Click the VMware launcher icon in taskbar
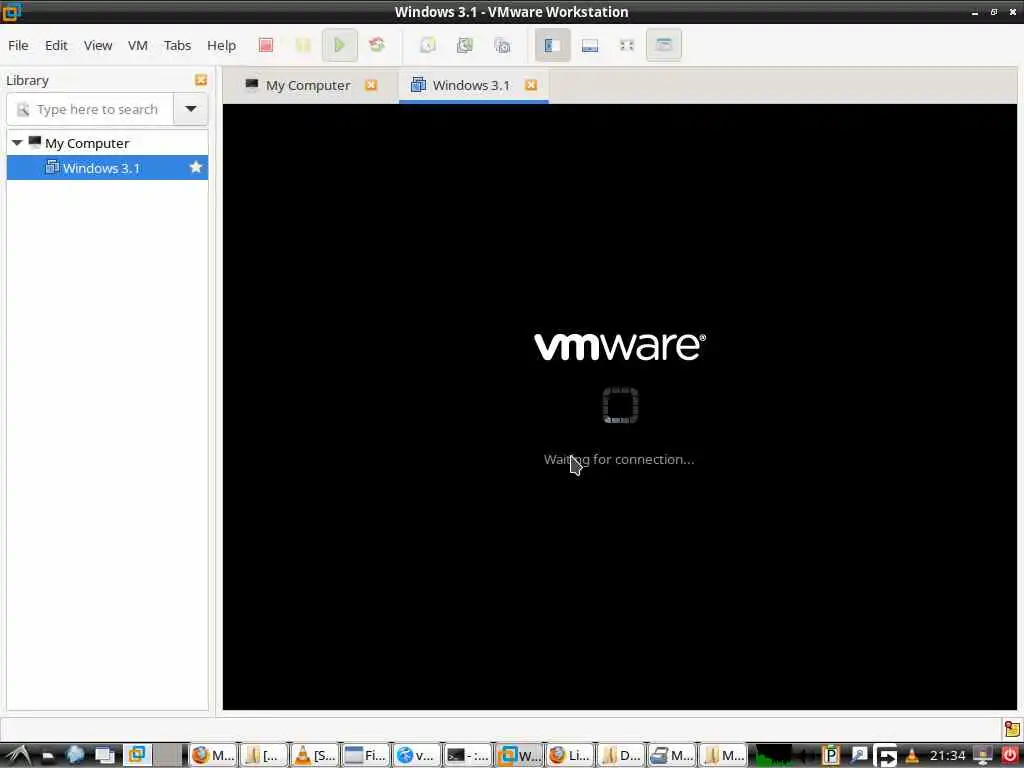The height and width of the screenshot is (768, 1024). click(x=136, y=756)
